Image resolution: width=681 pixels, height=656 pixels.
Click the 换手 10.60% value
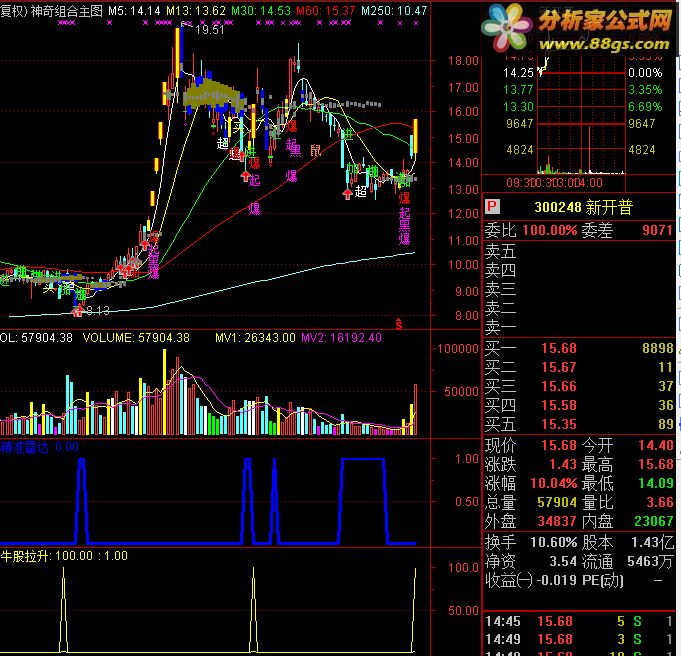554,542
